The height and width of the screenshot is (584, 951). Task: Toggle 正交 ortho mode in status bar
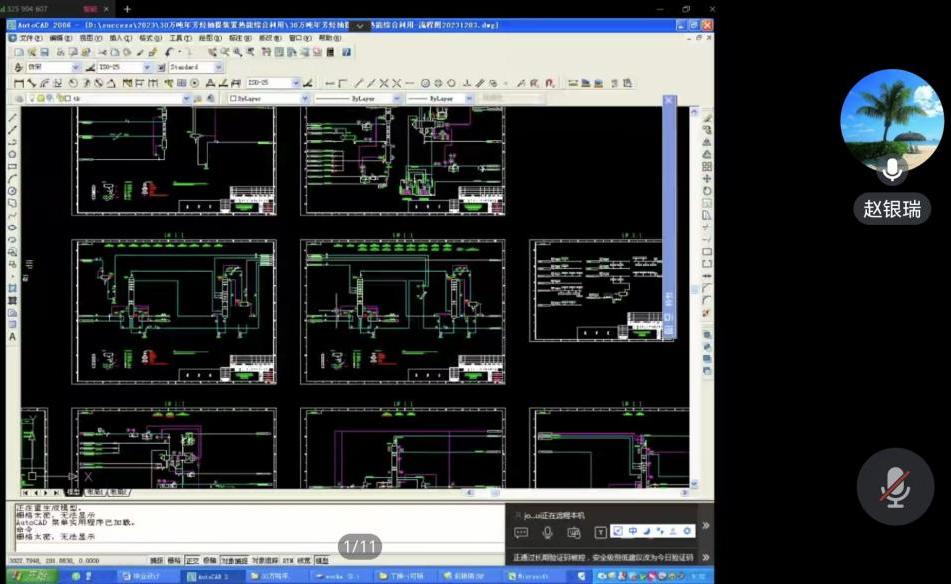pos(191,561)
